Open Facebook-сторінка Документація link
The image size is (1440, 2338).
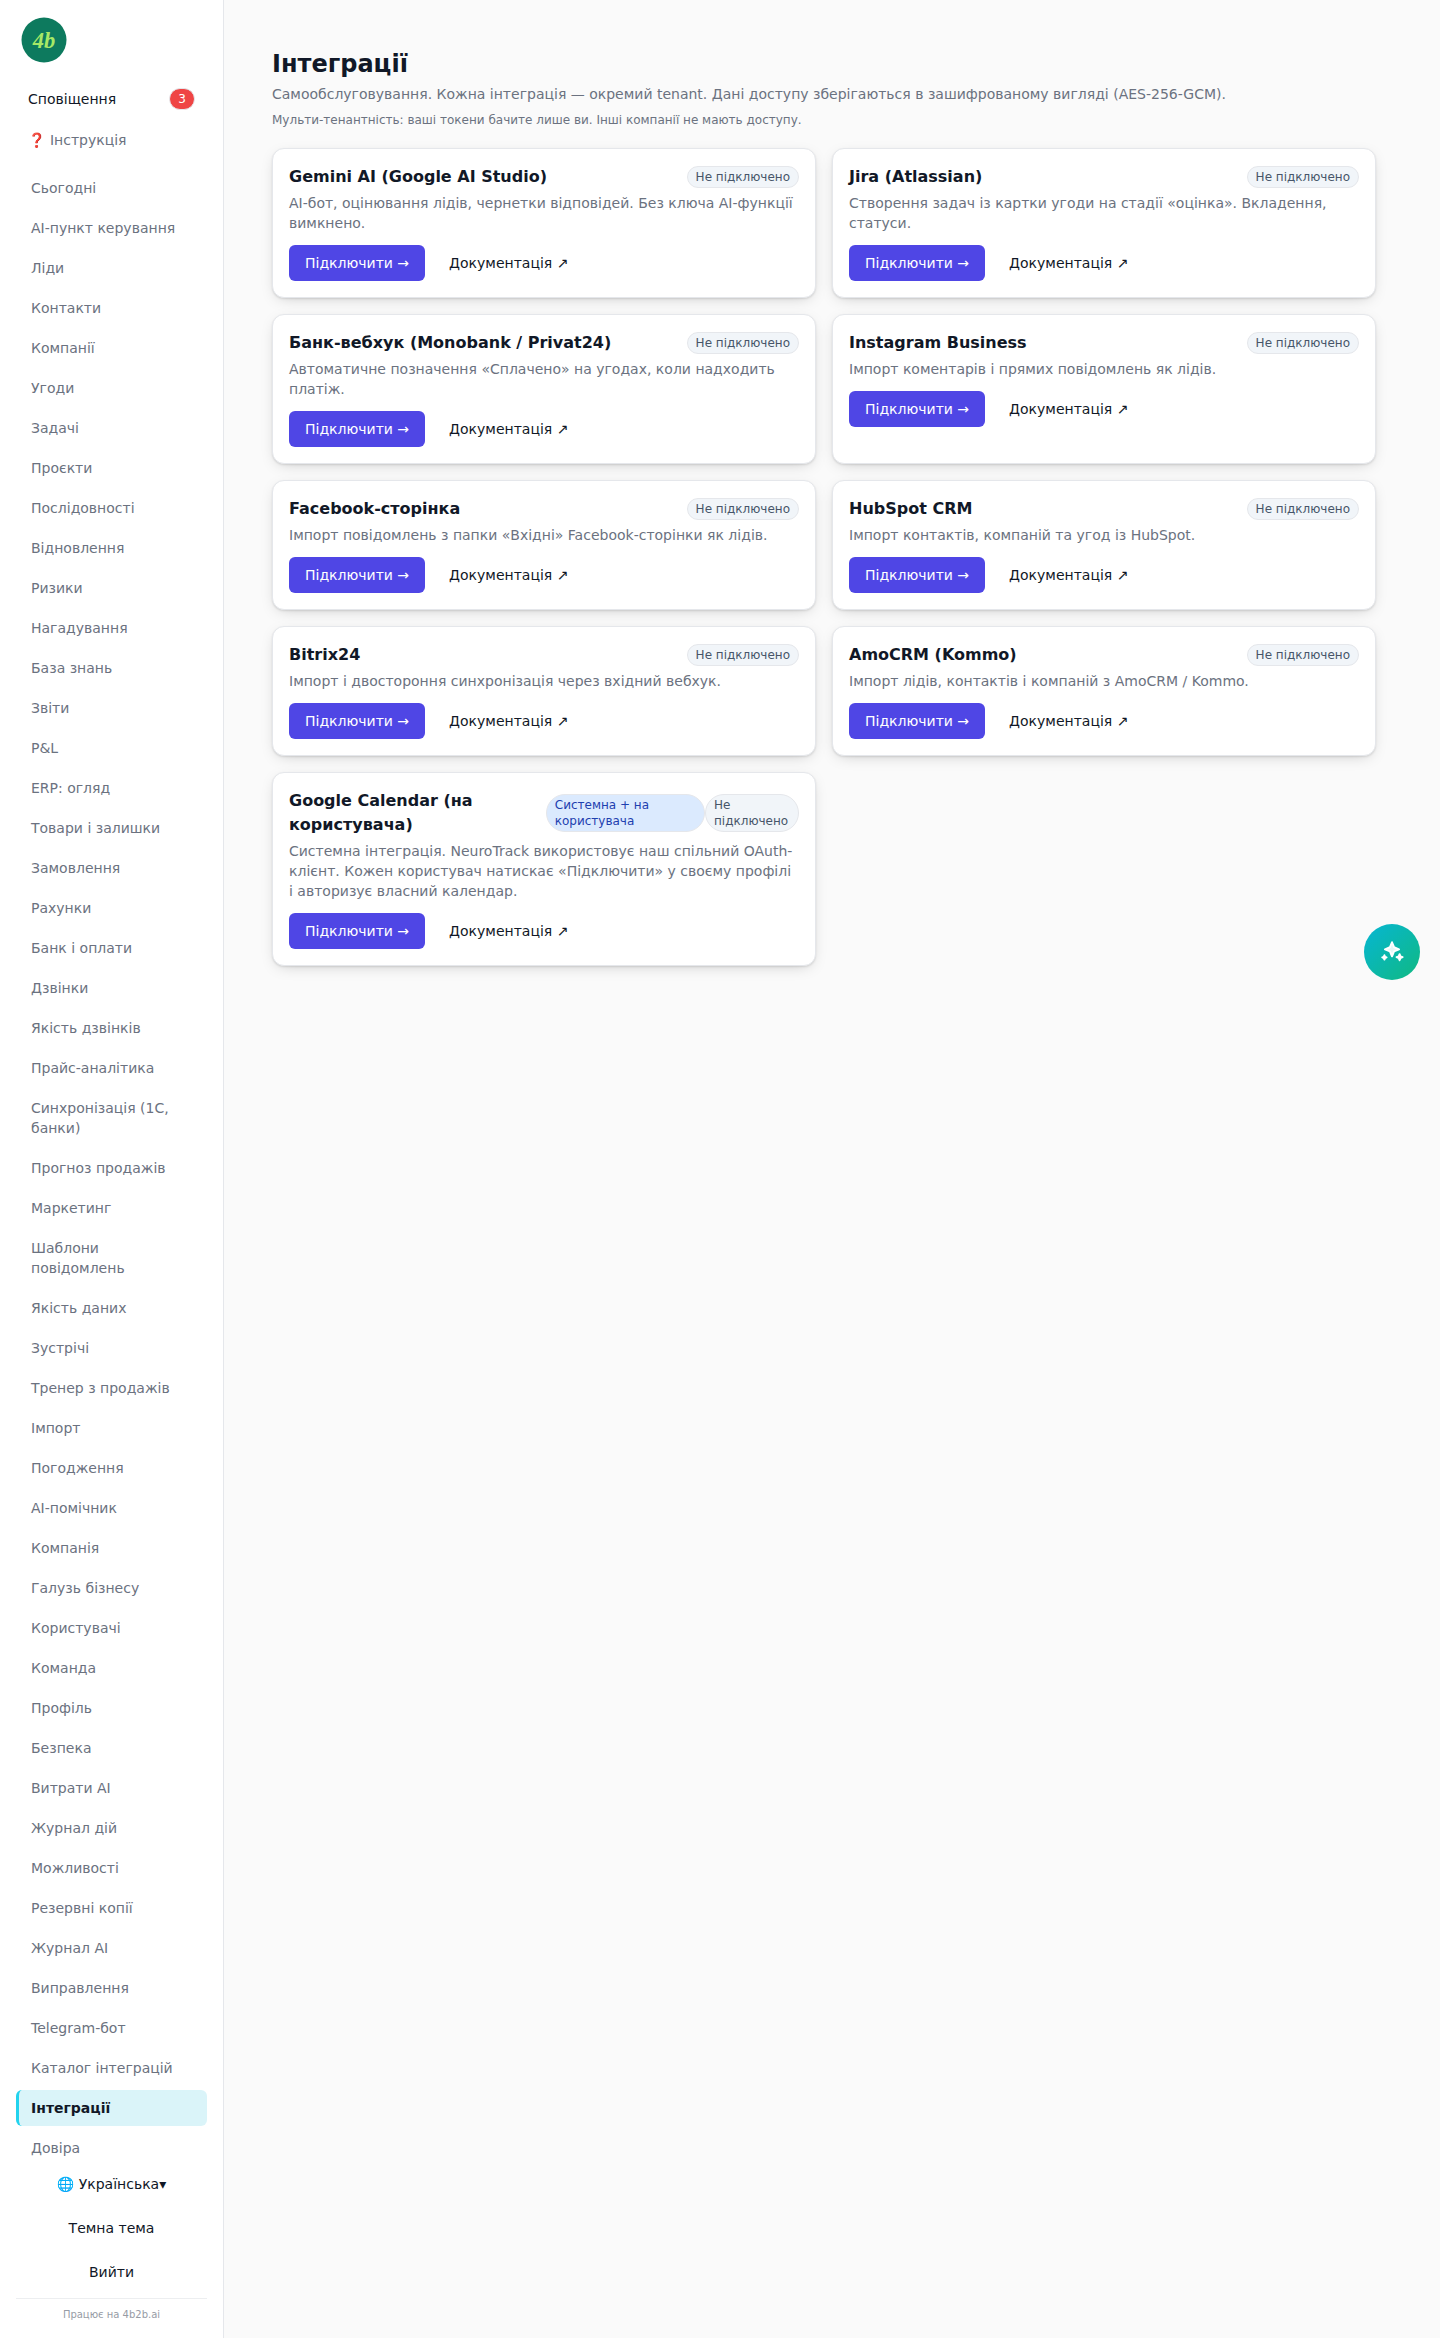pyautogui.click(x=509, y=575)
